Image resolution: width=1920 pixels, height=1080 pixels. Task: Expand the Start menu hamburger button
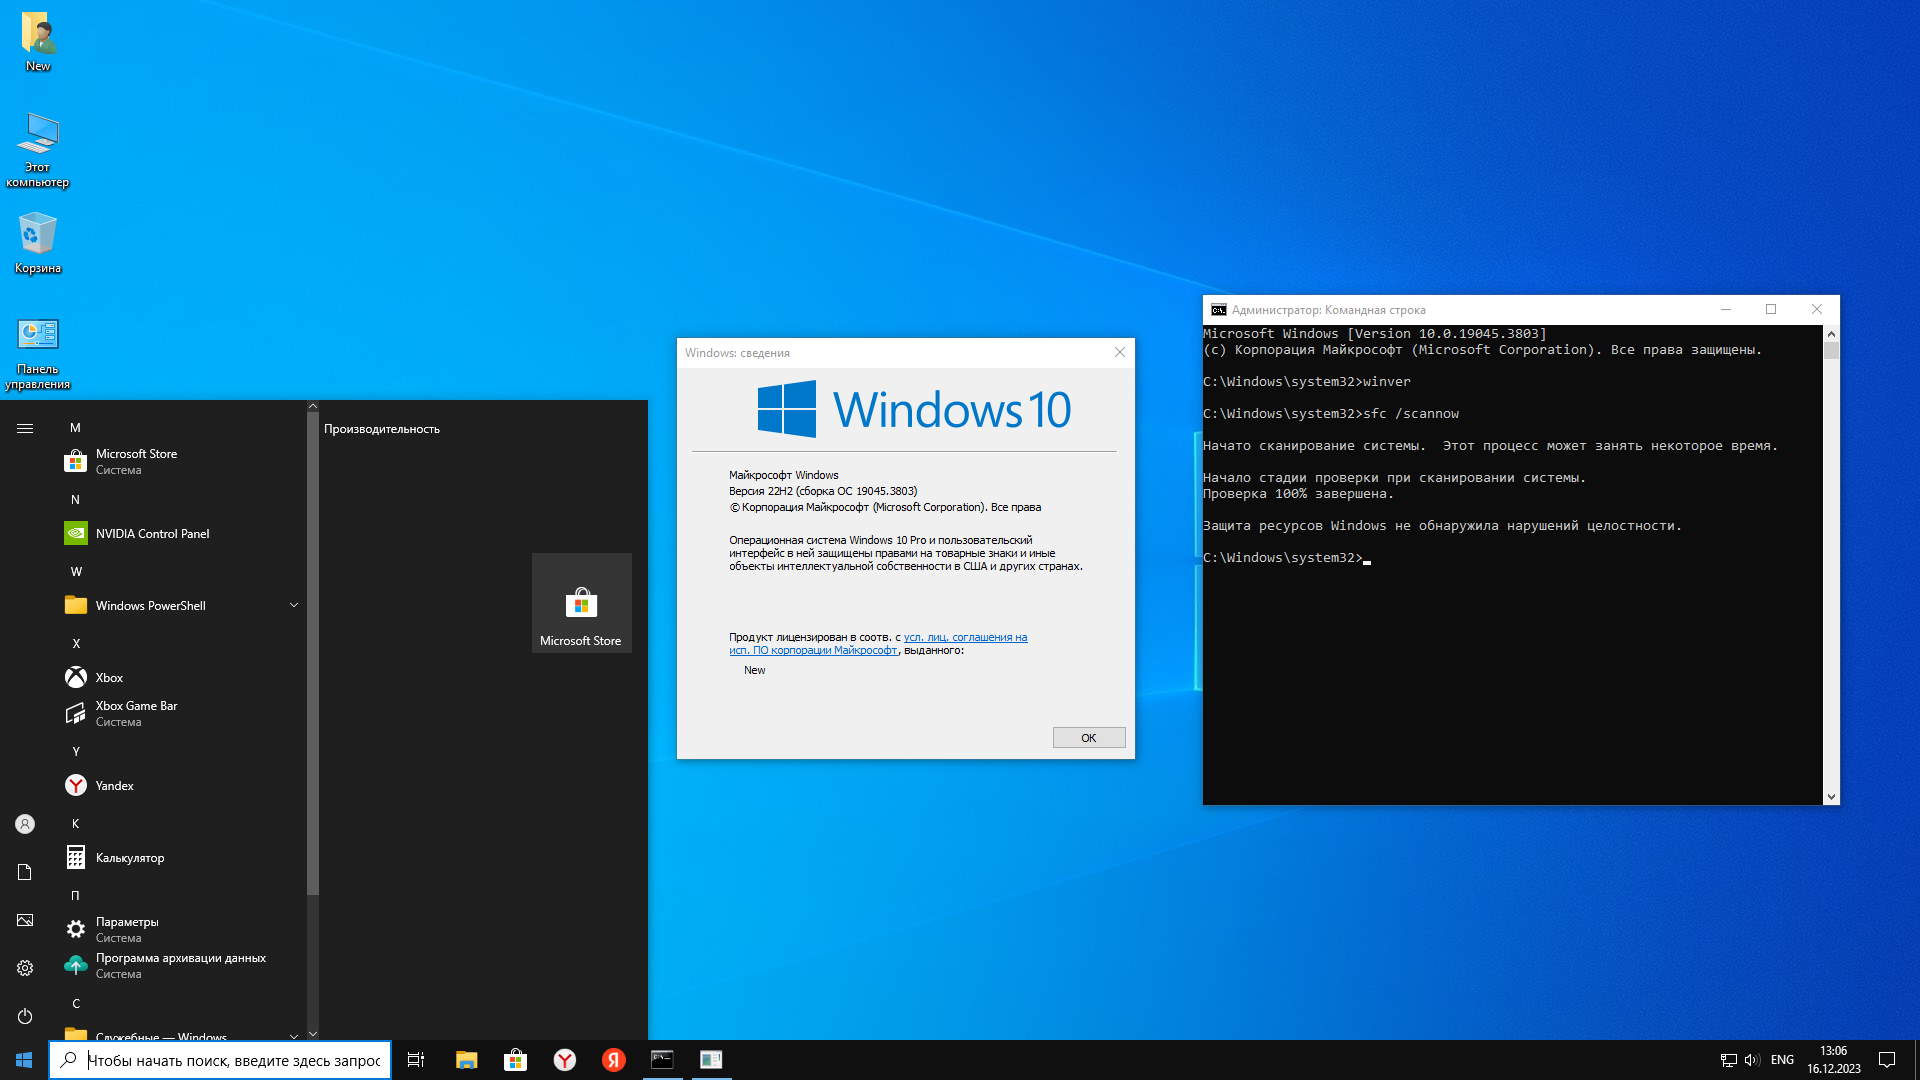[x=25, y=429]
